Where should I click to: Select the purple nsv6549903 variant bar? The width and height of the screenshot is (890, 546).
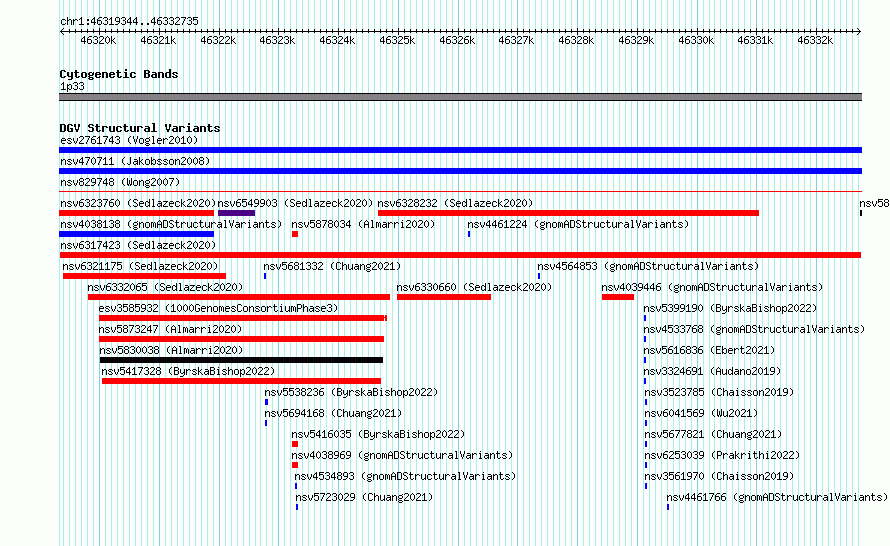(236, 213)
